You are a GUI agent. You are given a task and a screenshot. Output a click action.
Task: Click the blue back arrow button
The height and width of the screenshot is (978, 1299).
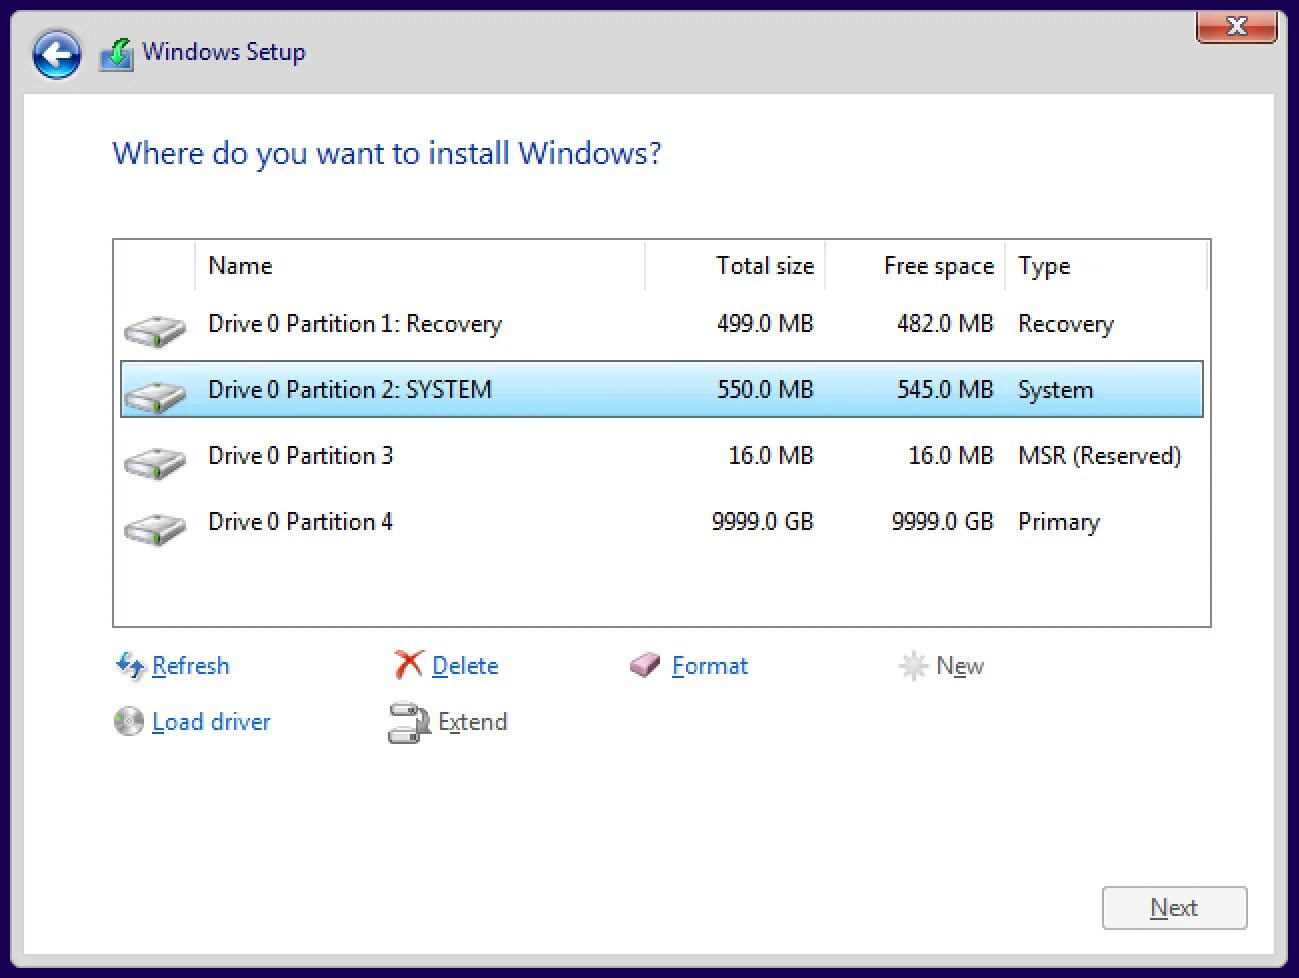pos(56,54)
